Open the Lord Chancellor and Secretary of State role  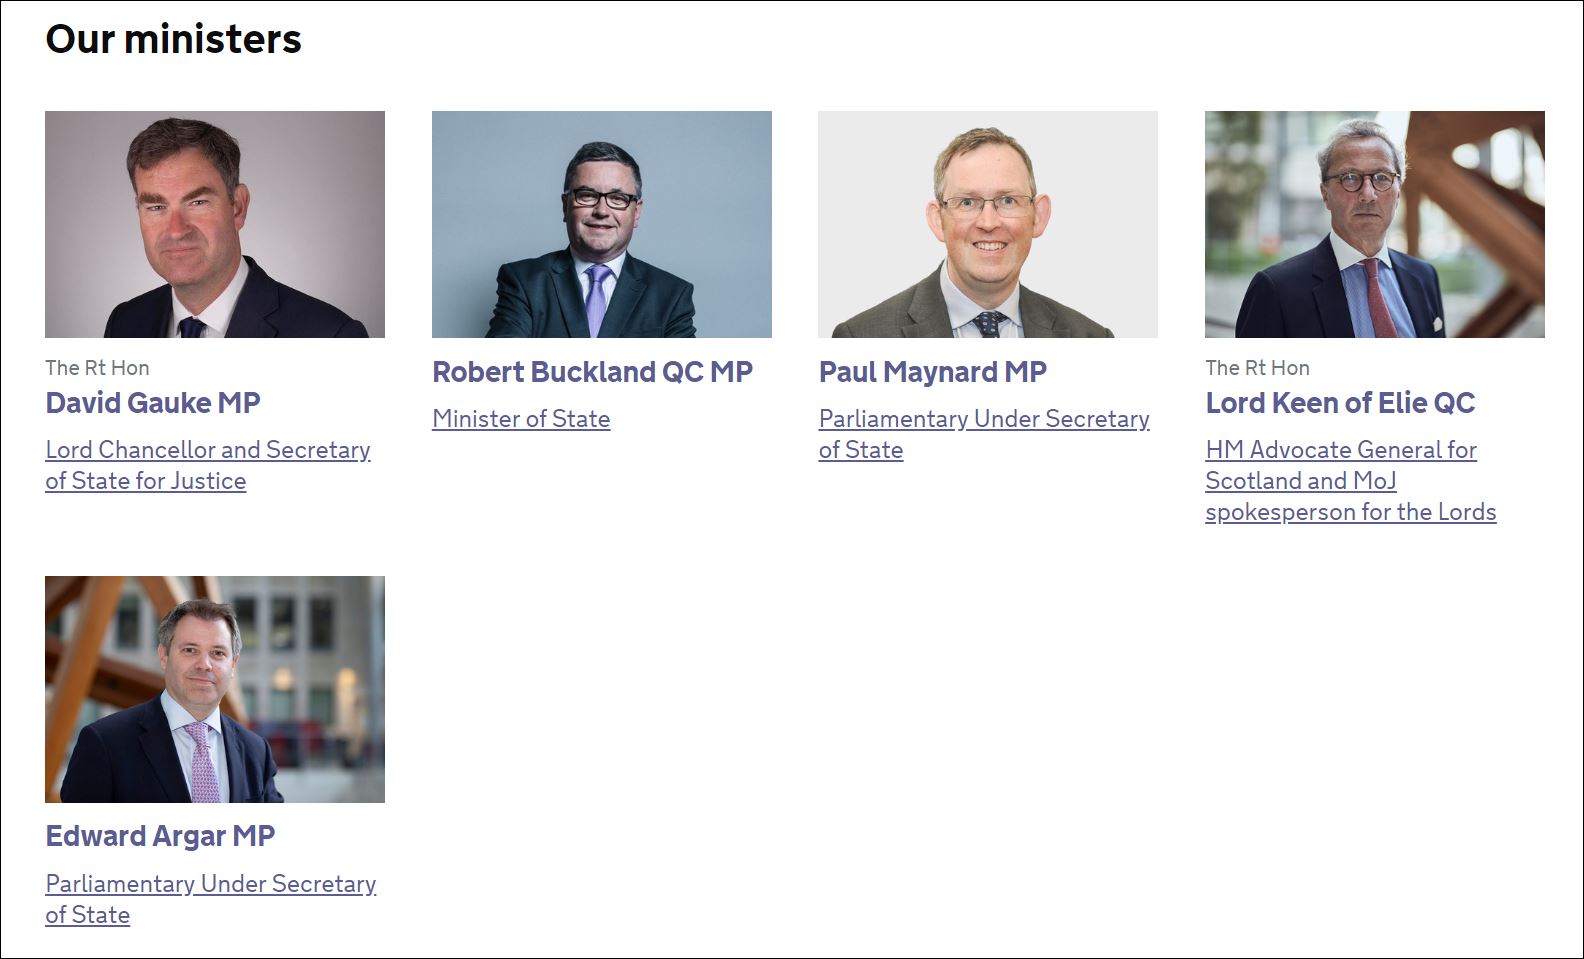(x=207, y=450)
